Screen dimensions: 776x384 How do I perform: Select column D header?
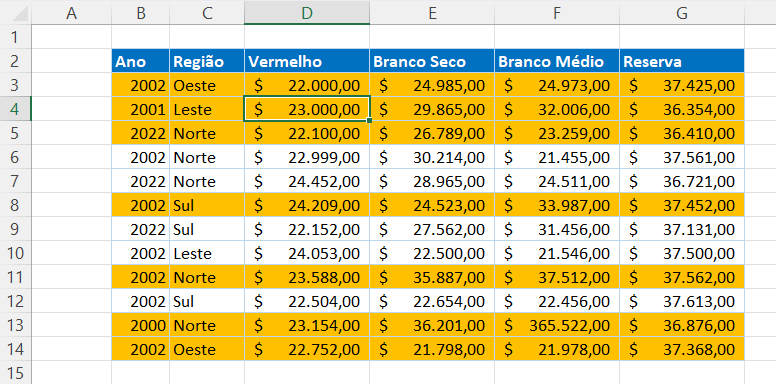pyautogui.click(x=307, y=12)
